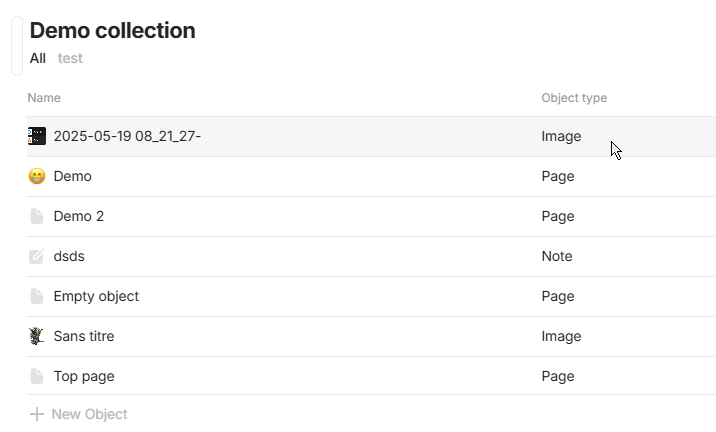Click the page icon beside Empty object

coord(37,296)
